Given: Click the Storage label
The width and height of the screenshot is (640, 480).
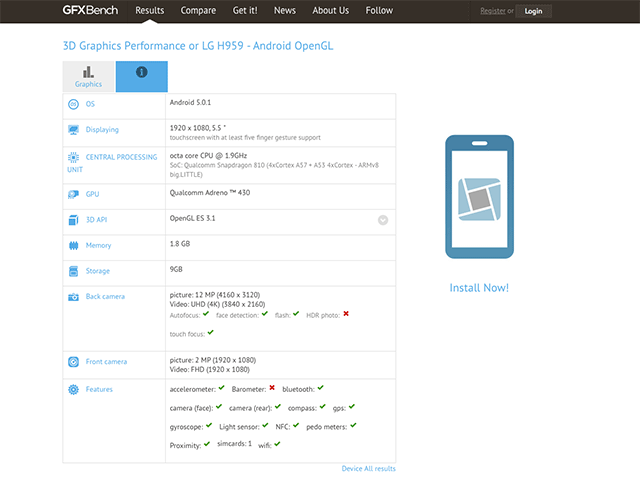Looking at the screenshot, I should (98, 271).
